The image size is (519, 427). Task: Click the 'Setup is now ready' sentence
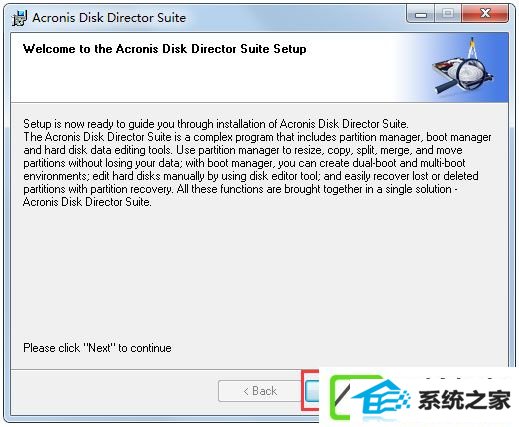(x=216, y=124)
